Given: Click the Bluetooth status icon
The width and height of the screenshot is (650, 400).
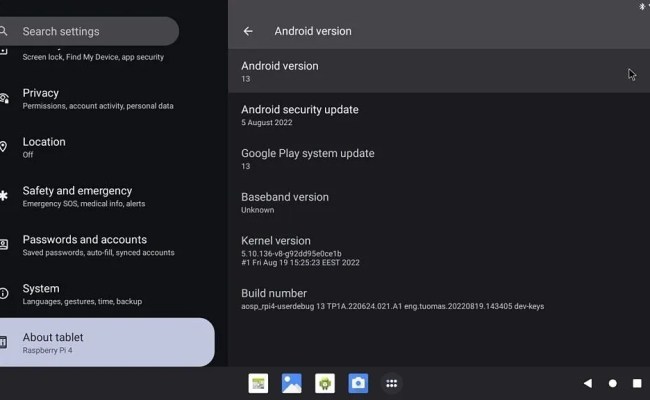Looking at the screenshot, I should (x=642, y=6).
